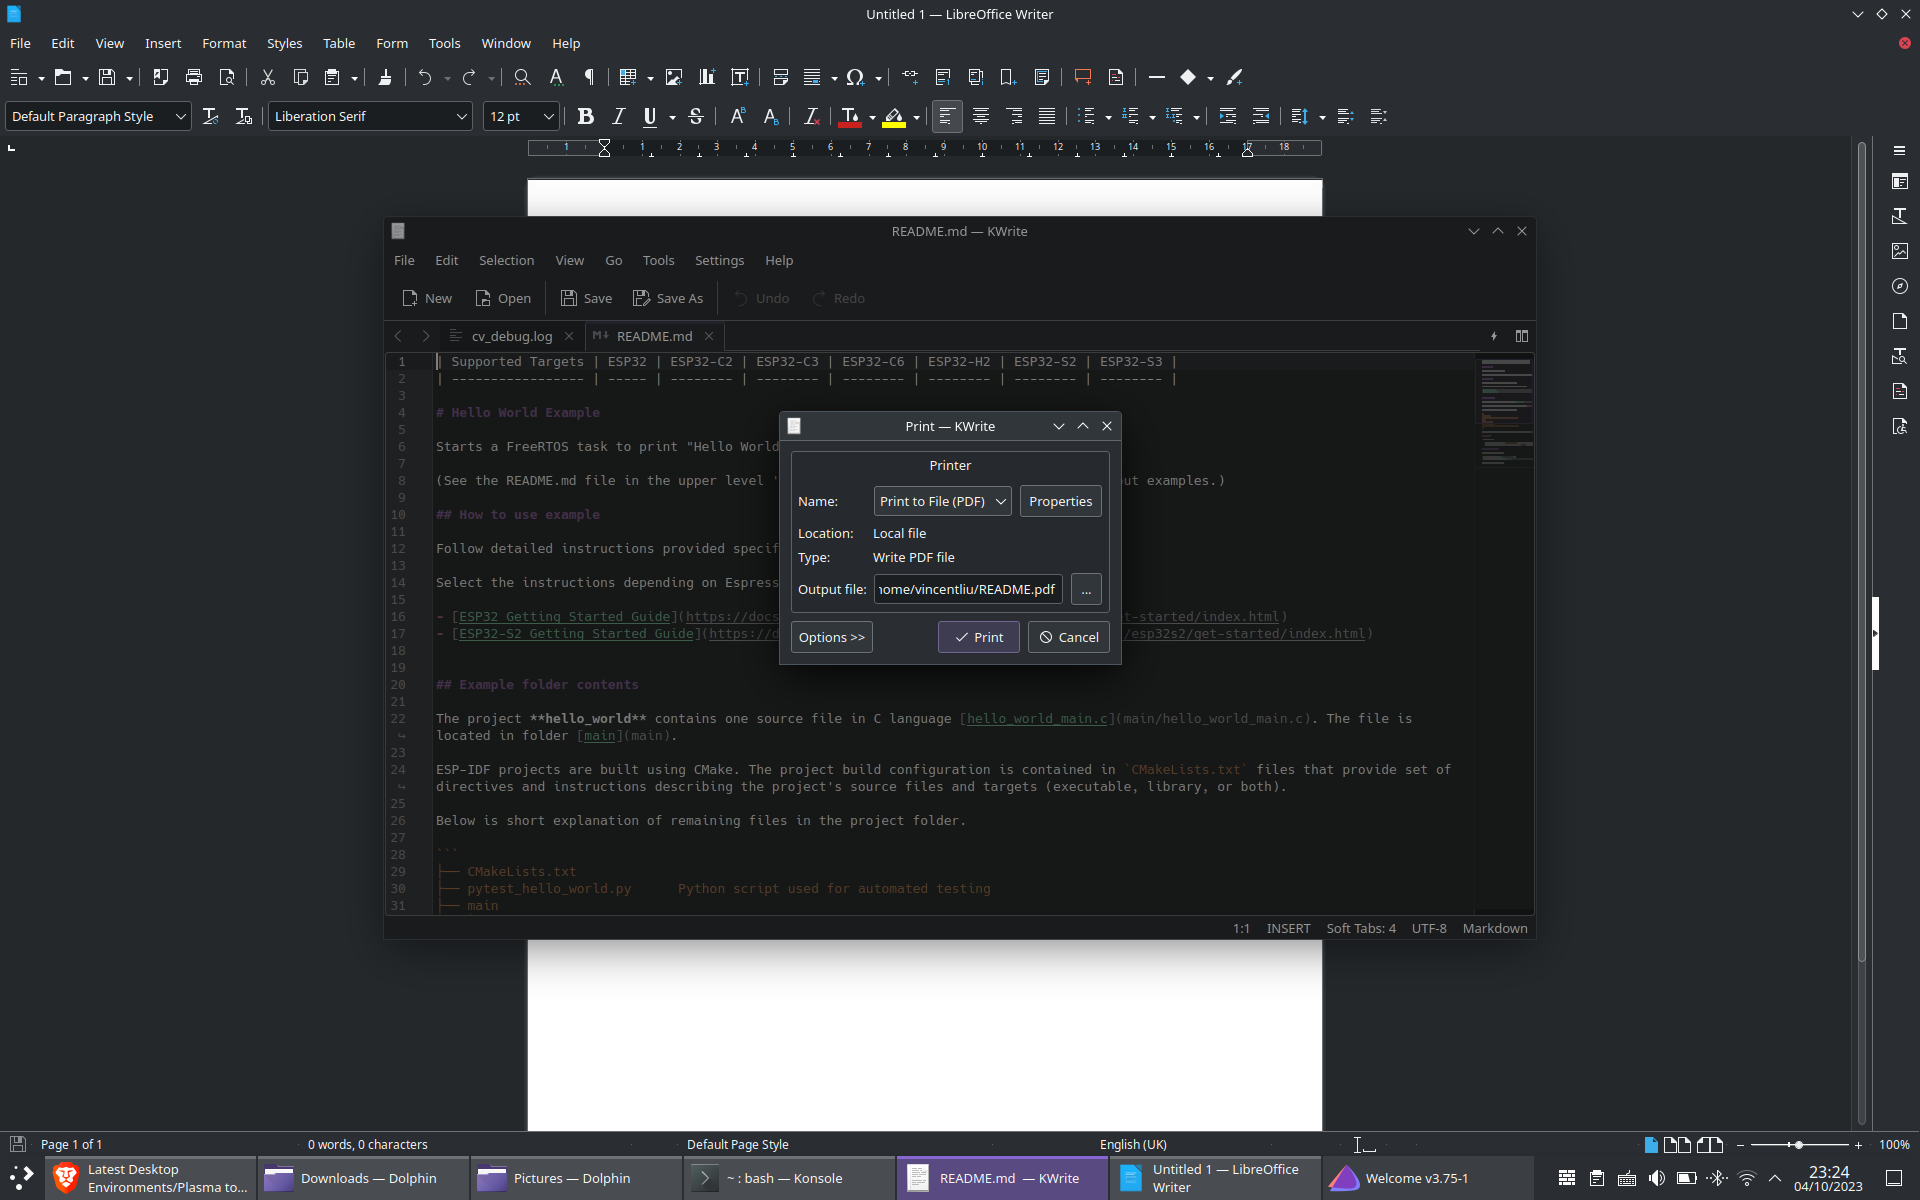The height and width of the screenshot is (1200, 1920).
Task: Toggle Strikethrough formatting
Action: coord(696,116)
